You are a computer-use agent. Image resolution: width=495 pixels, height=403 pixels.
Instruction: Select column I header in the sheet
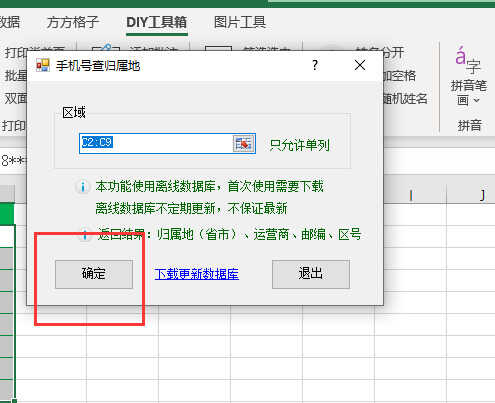click(x=411, y=195)
